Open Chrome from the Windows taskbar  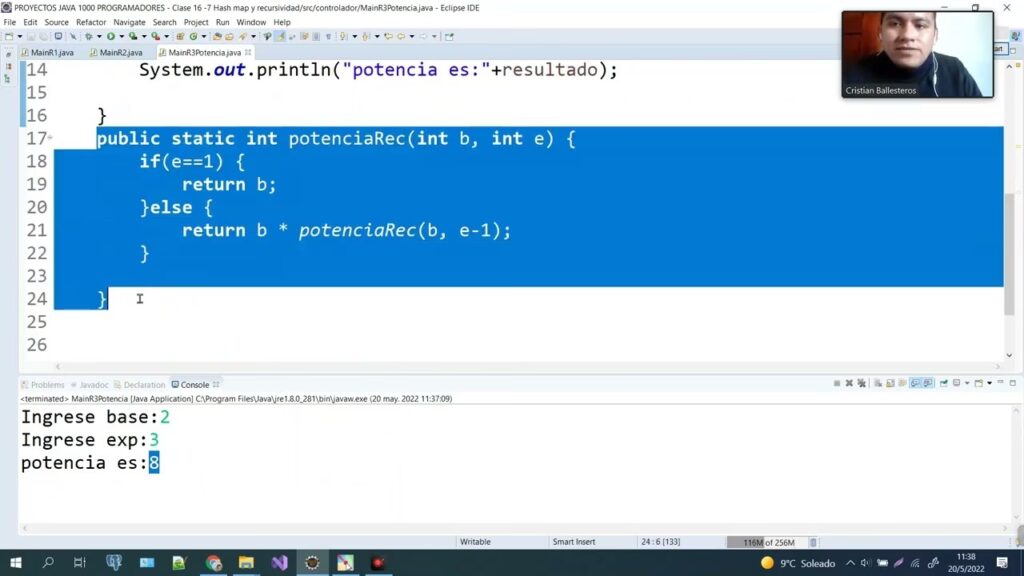(213, 563)
